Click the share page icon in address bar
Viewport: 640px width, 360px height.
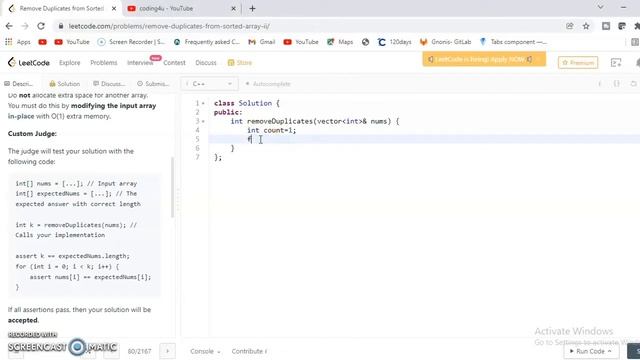[569, 26]
